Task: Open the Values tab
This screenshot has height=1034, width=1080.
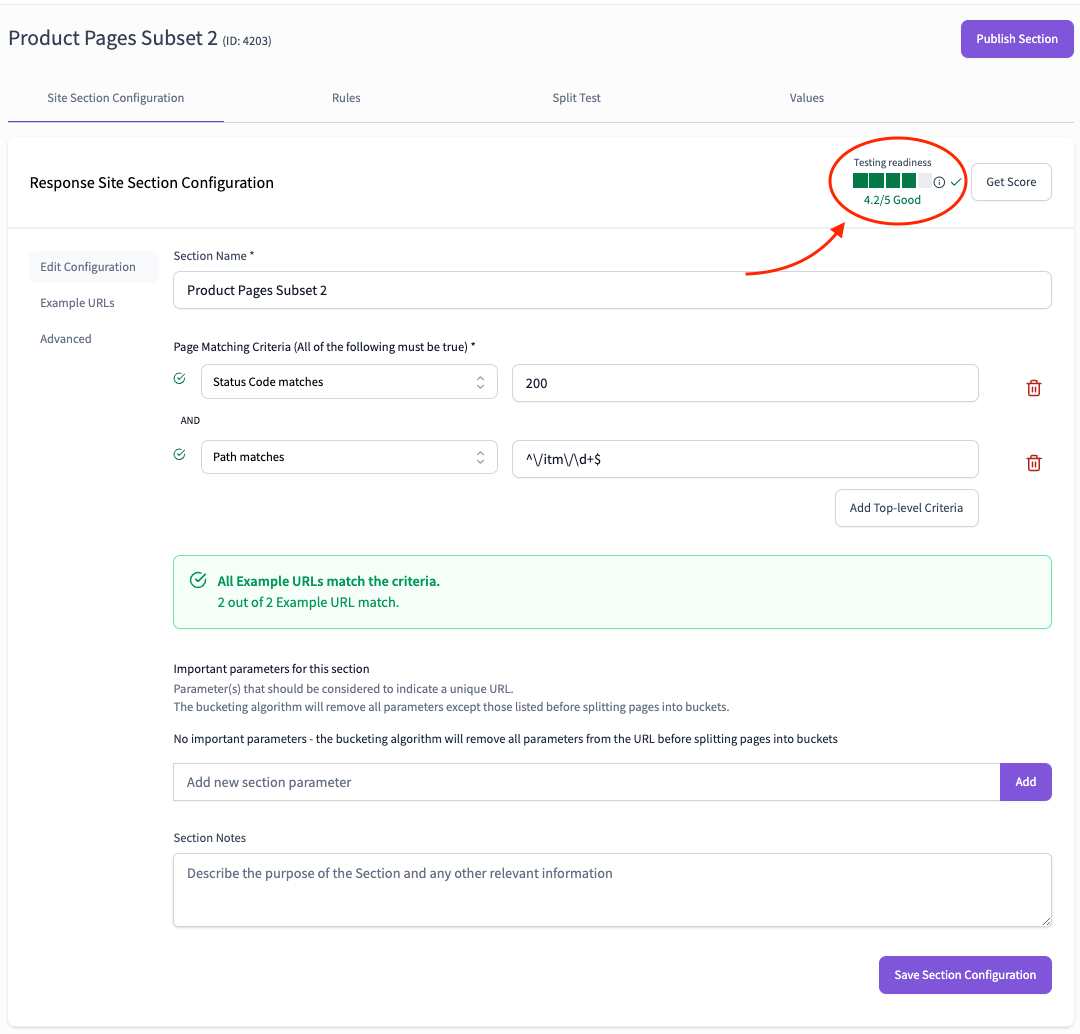Action: (807, 98)
